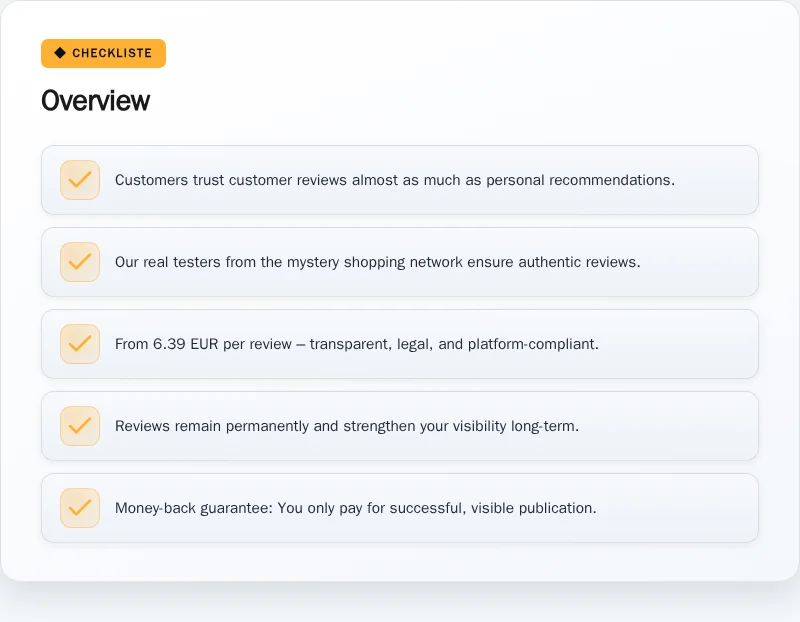
Task: Select the sentence about real testers ensuring authentic reviews
Action: click(x=378, y=262)
